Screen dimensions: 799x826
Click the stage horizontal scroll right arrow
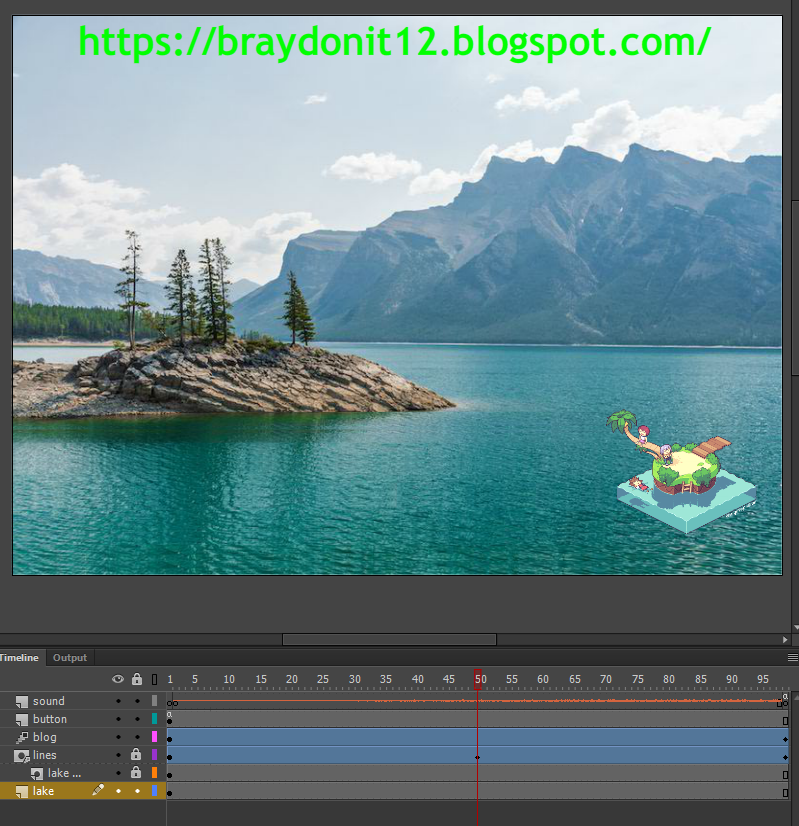[785, 640]
